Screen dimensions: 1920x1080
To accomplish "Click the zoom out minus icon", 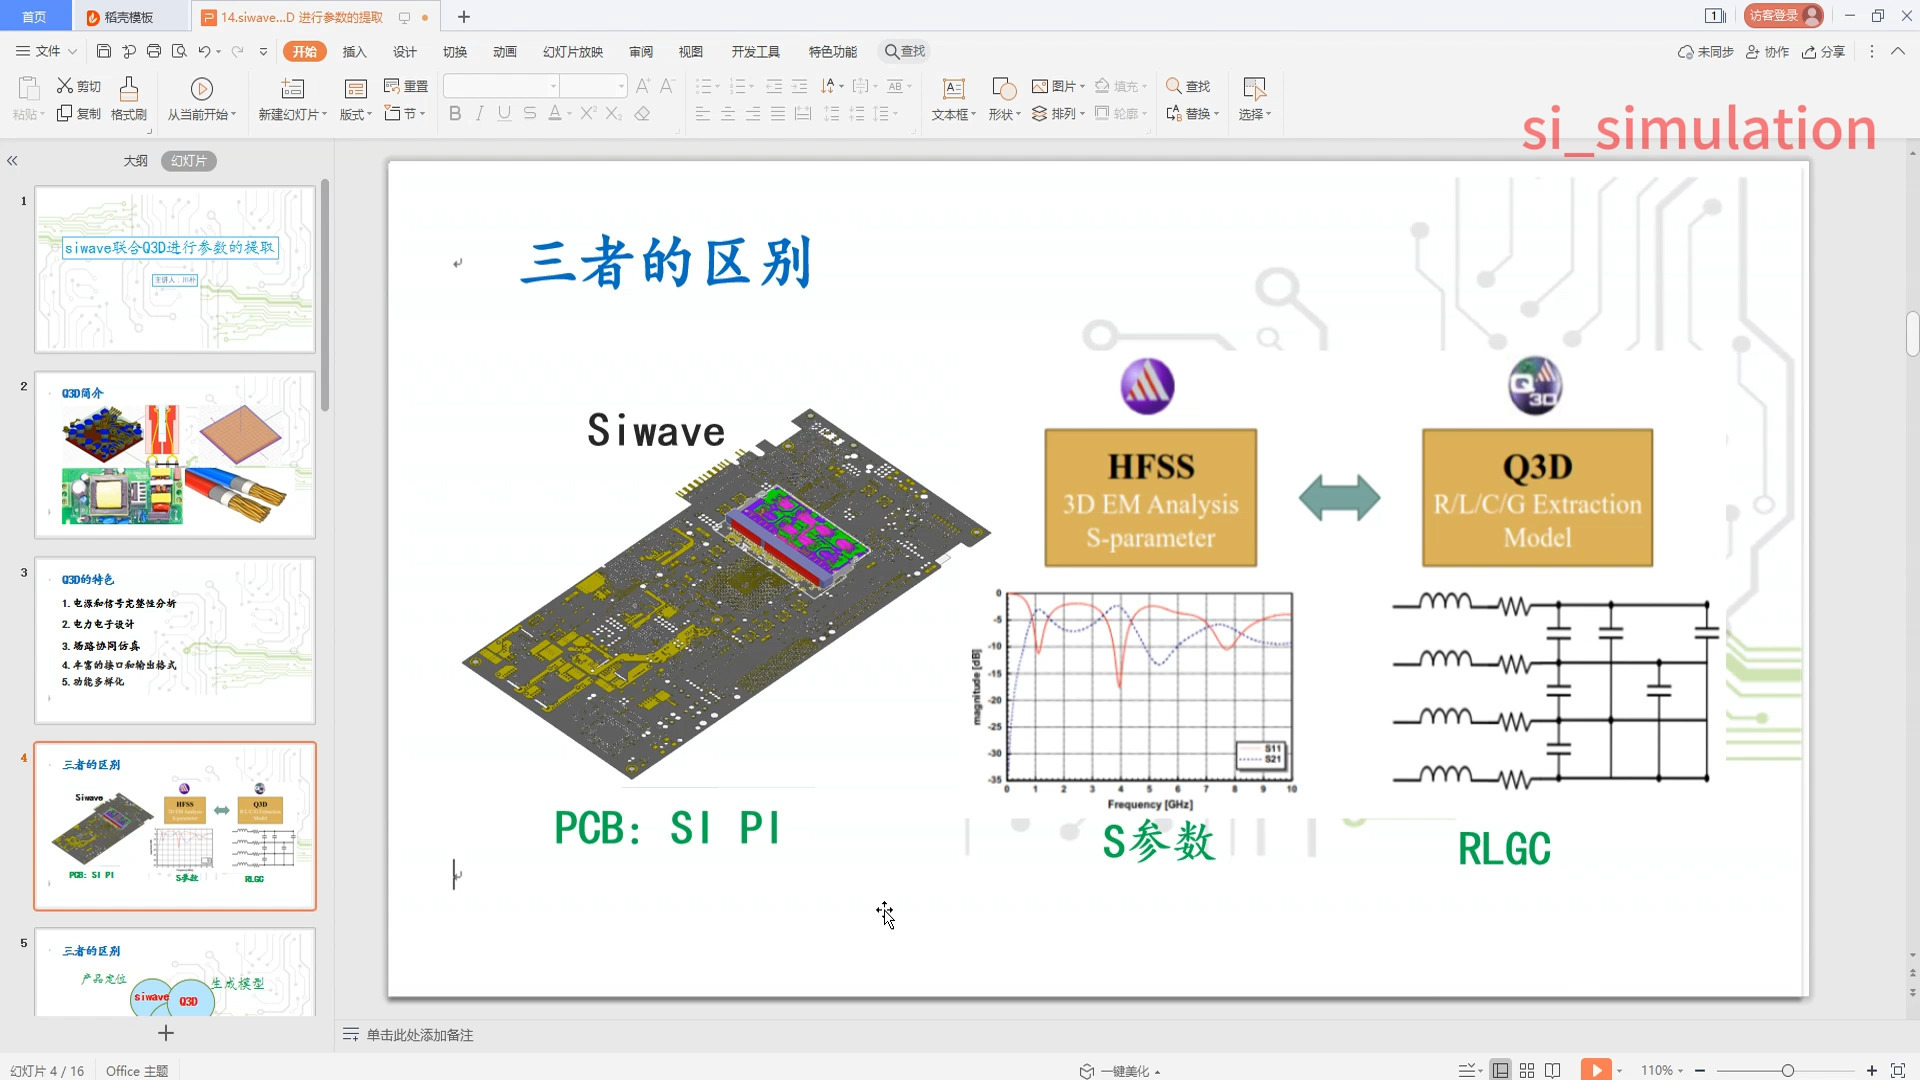I will [x=1700, y=1070].
